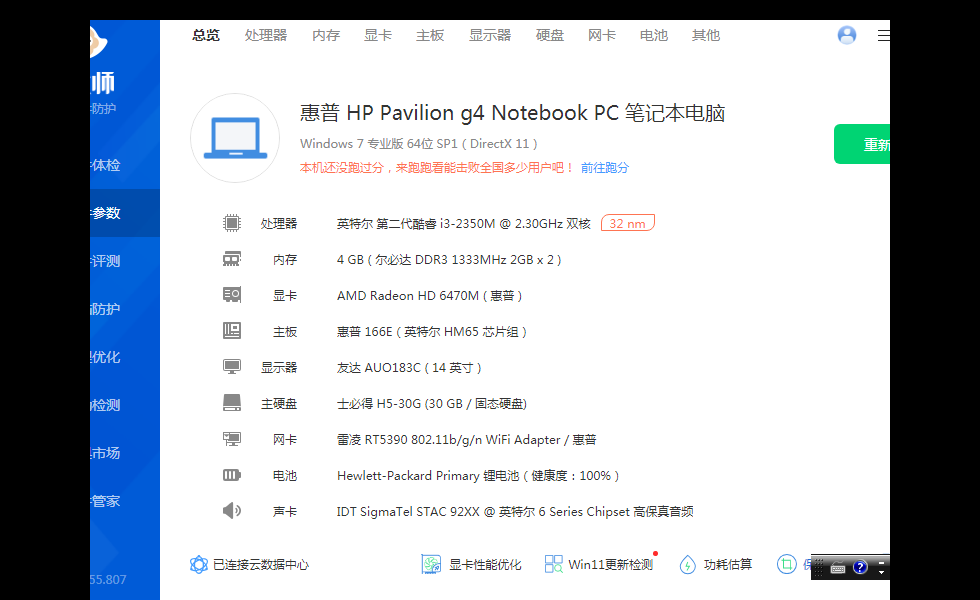Select the 友达 AUO183C display text
980x600 pixels.
pos(409,368)
